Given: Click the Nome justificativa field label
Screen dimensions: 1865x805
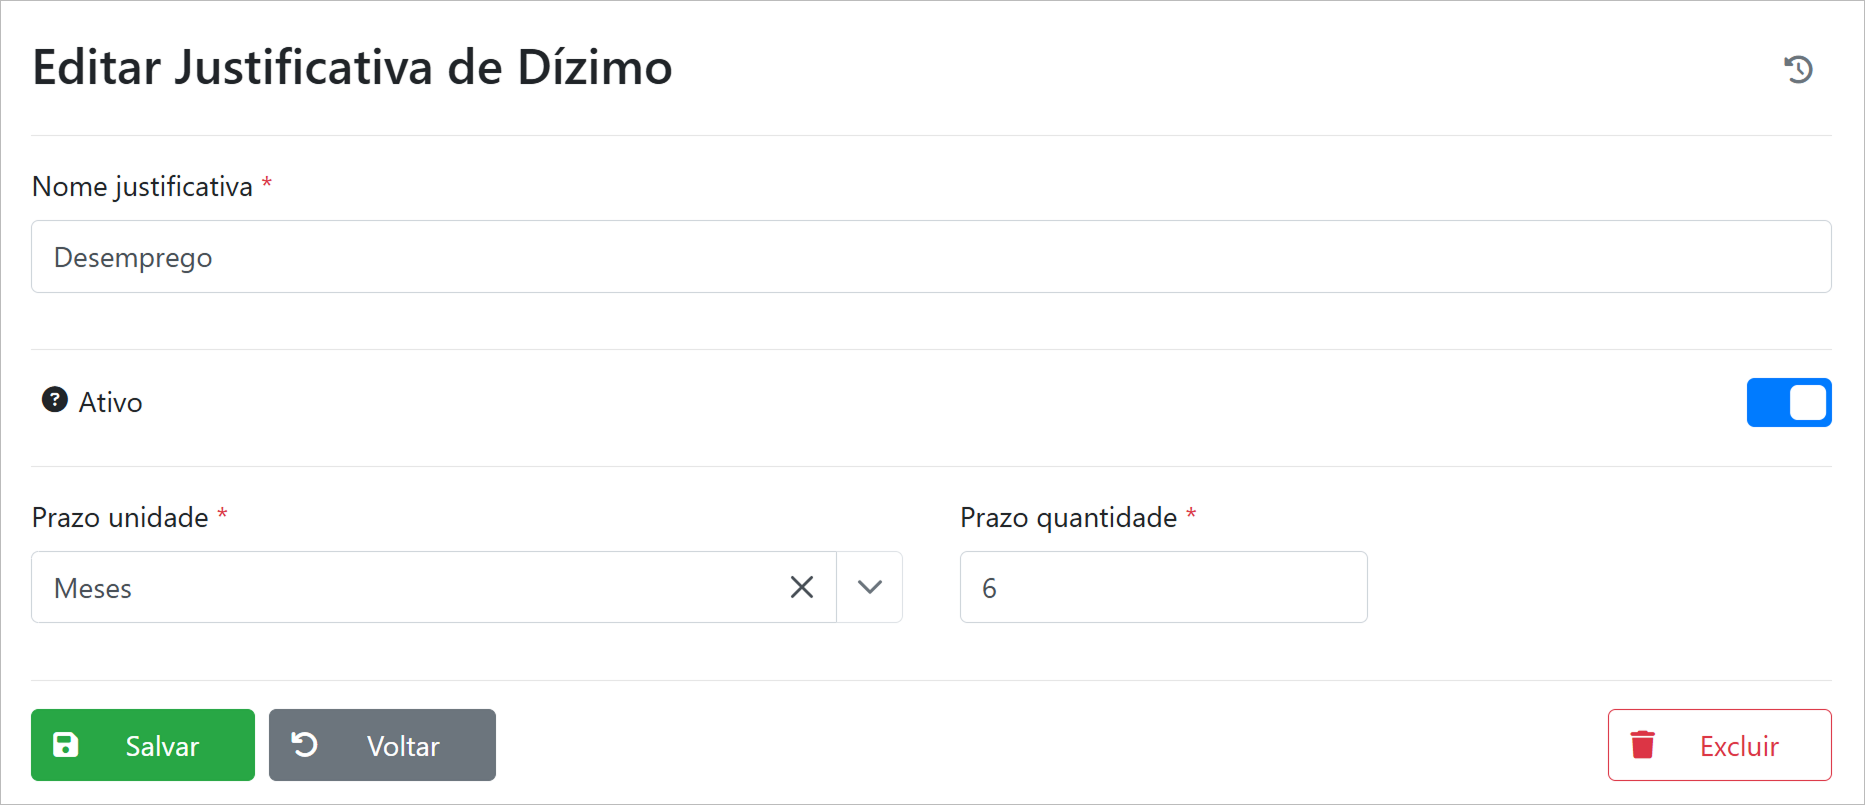Looking at the screenshot, I should 142,187.
